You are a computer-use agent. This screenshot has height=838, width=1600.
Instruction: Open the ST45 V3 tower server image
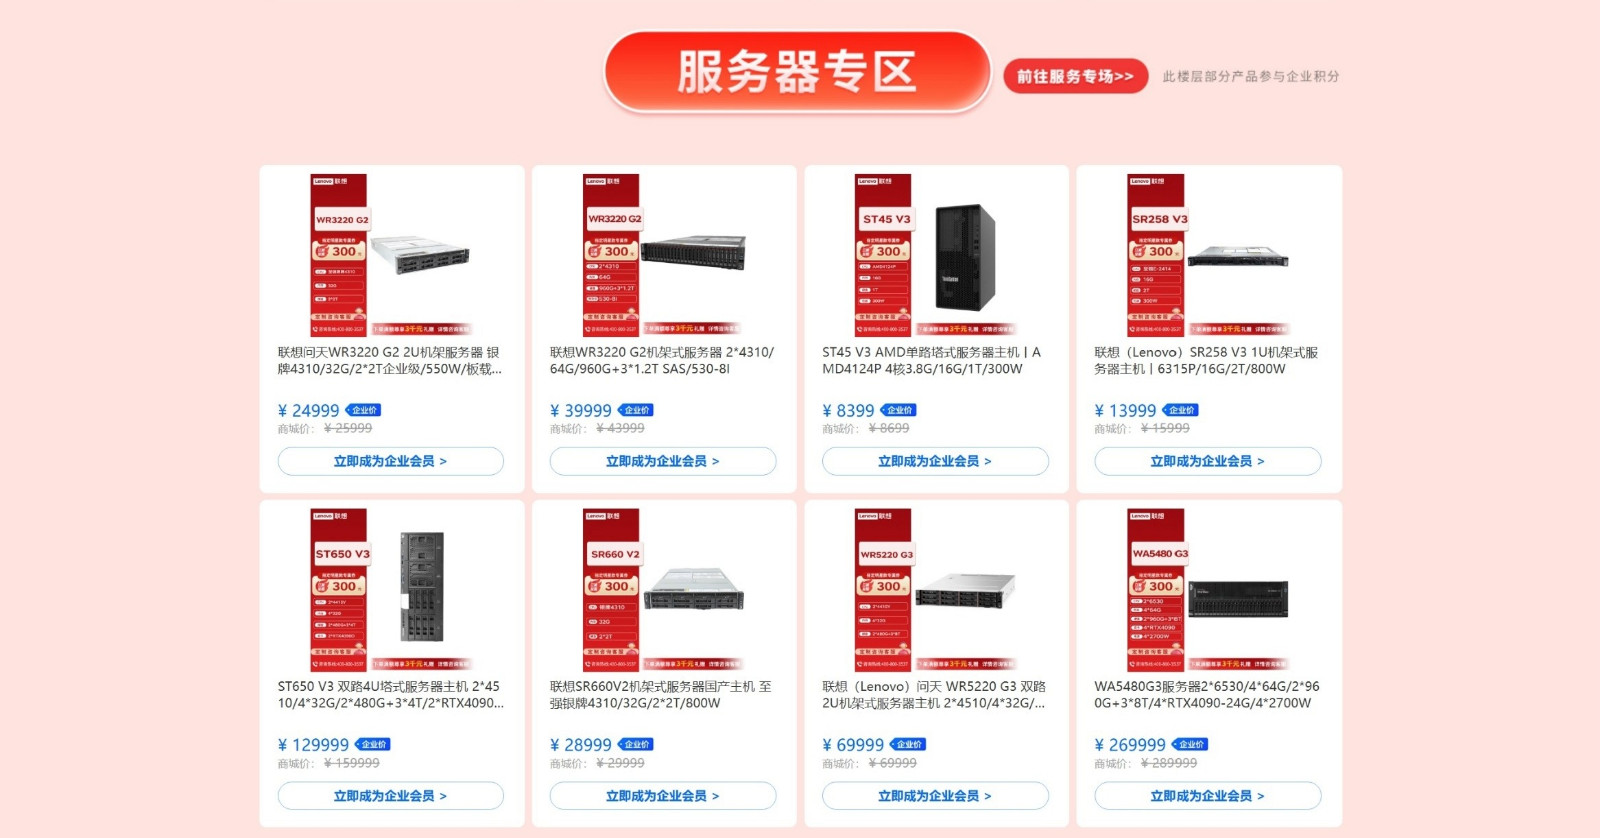coord(935,255)
